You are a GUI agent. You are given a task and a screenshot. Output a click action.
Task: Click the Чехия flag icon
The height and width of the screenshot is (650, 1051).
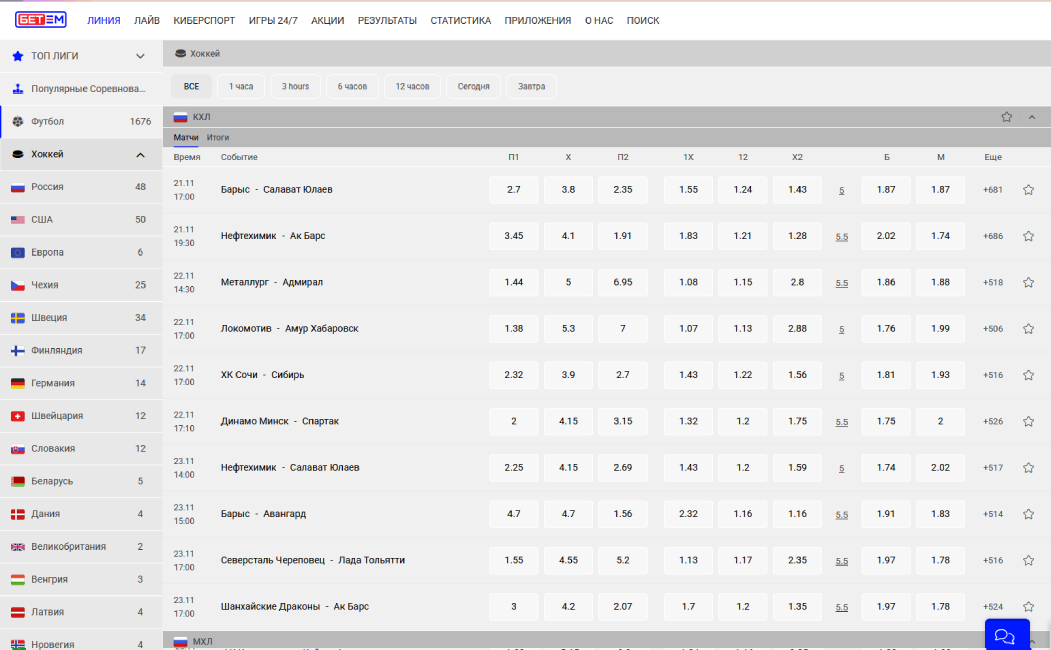coord(18,285)
